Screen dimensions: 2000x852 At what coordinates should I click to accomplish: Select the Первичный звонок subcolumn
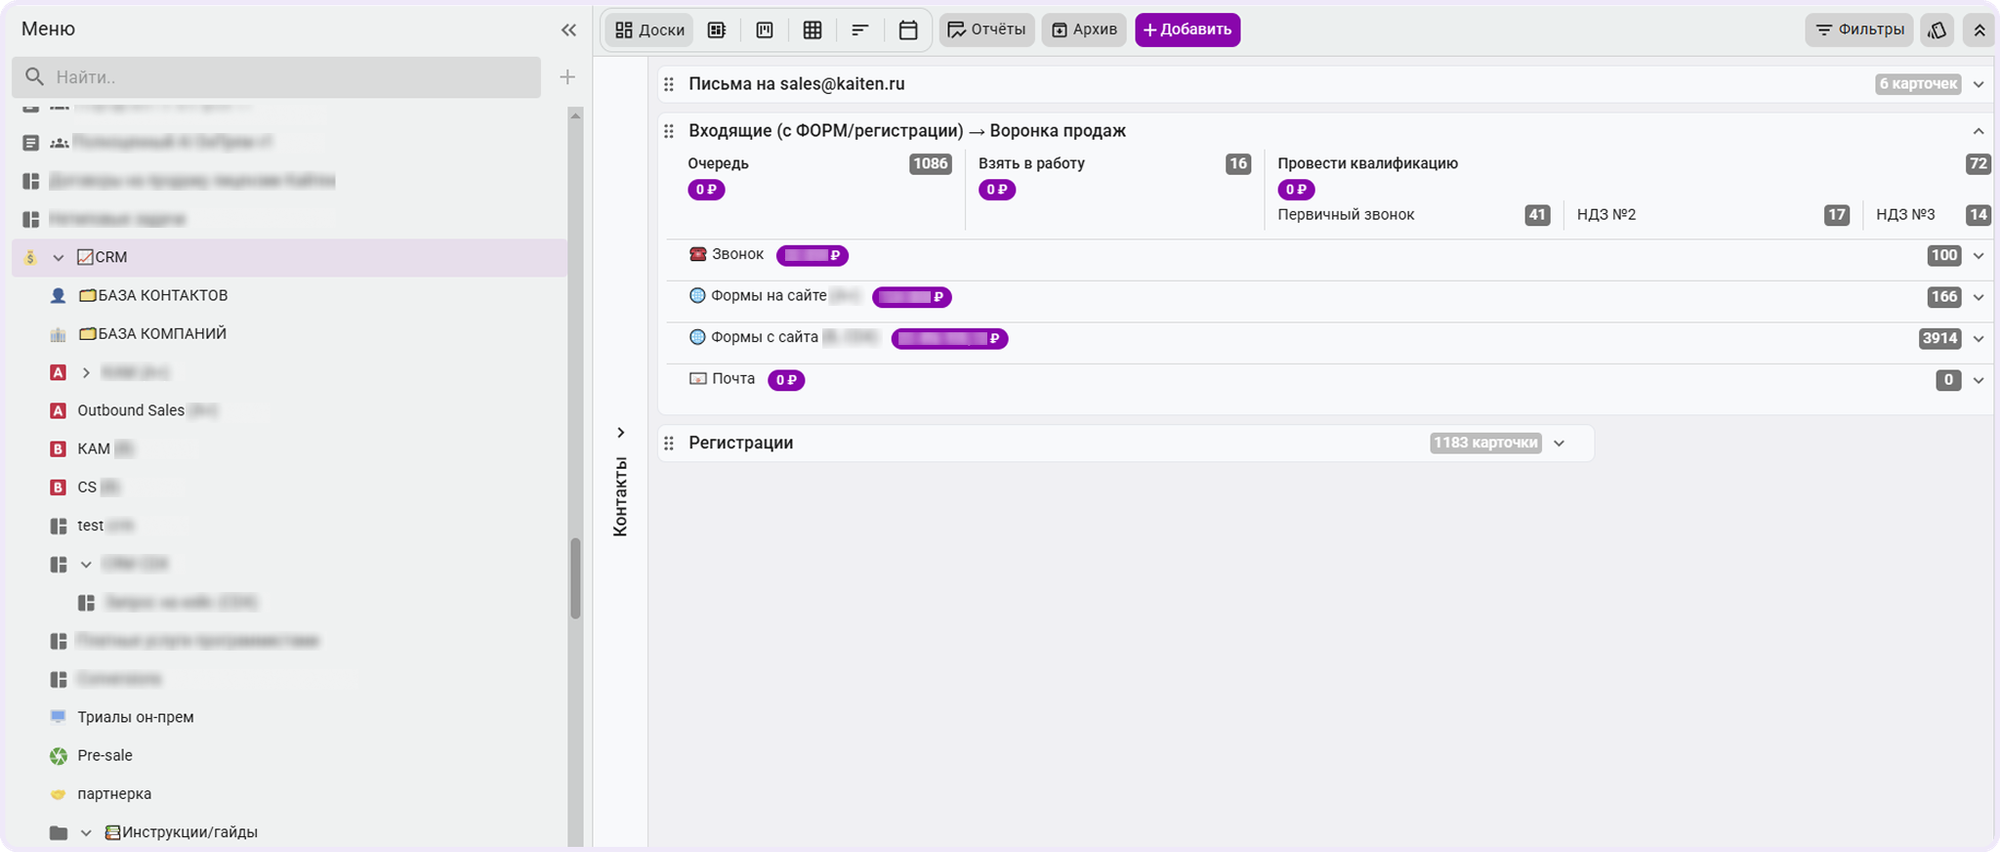point(1345,214)
